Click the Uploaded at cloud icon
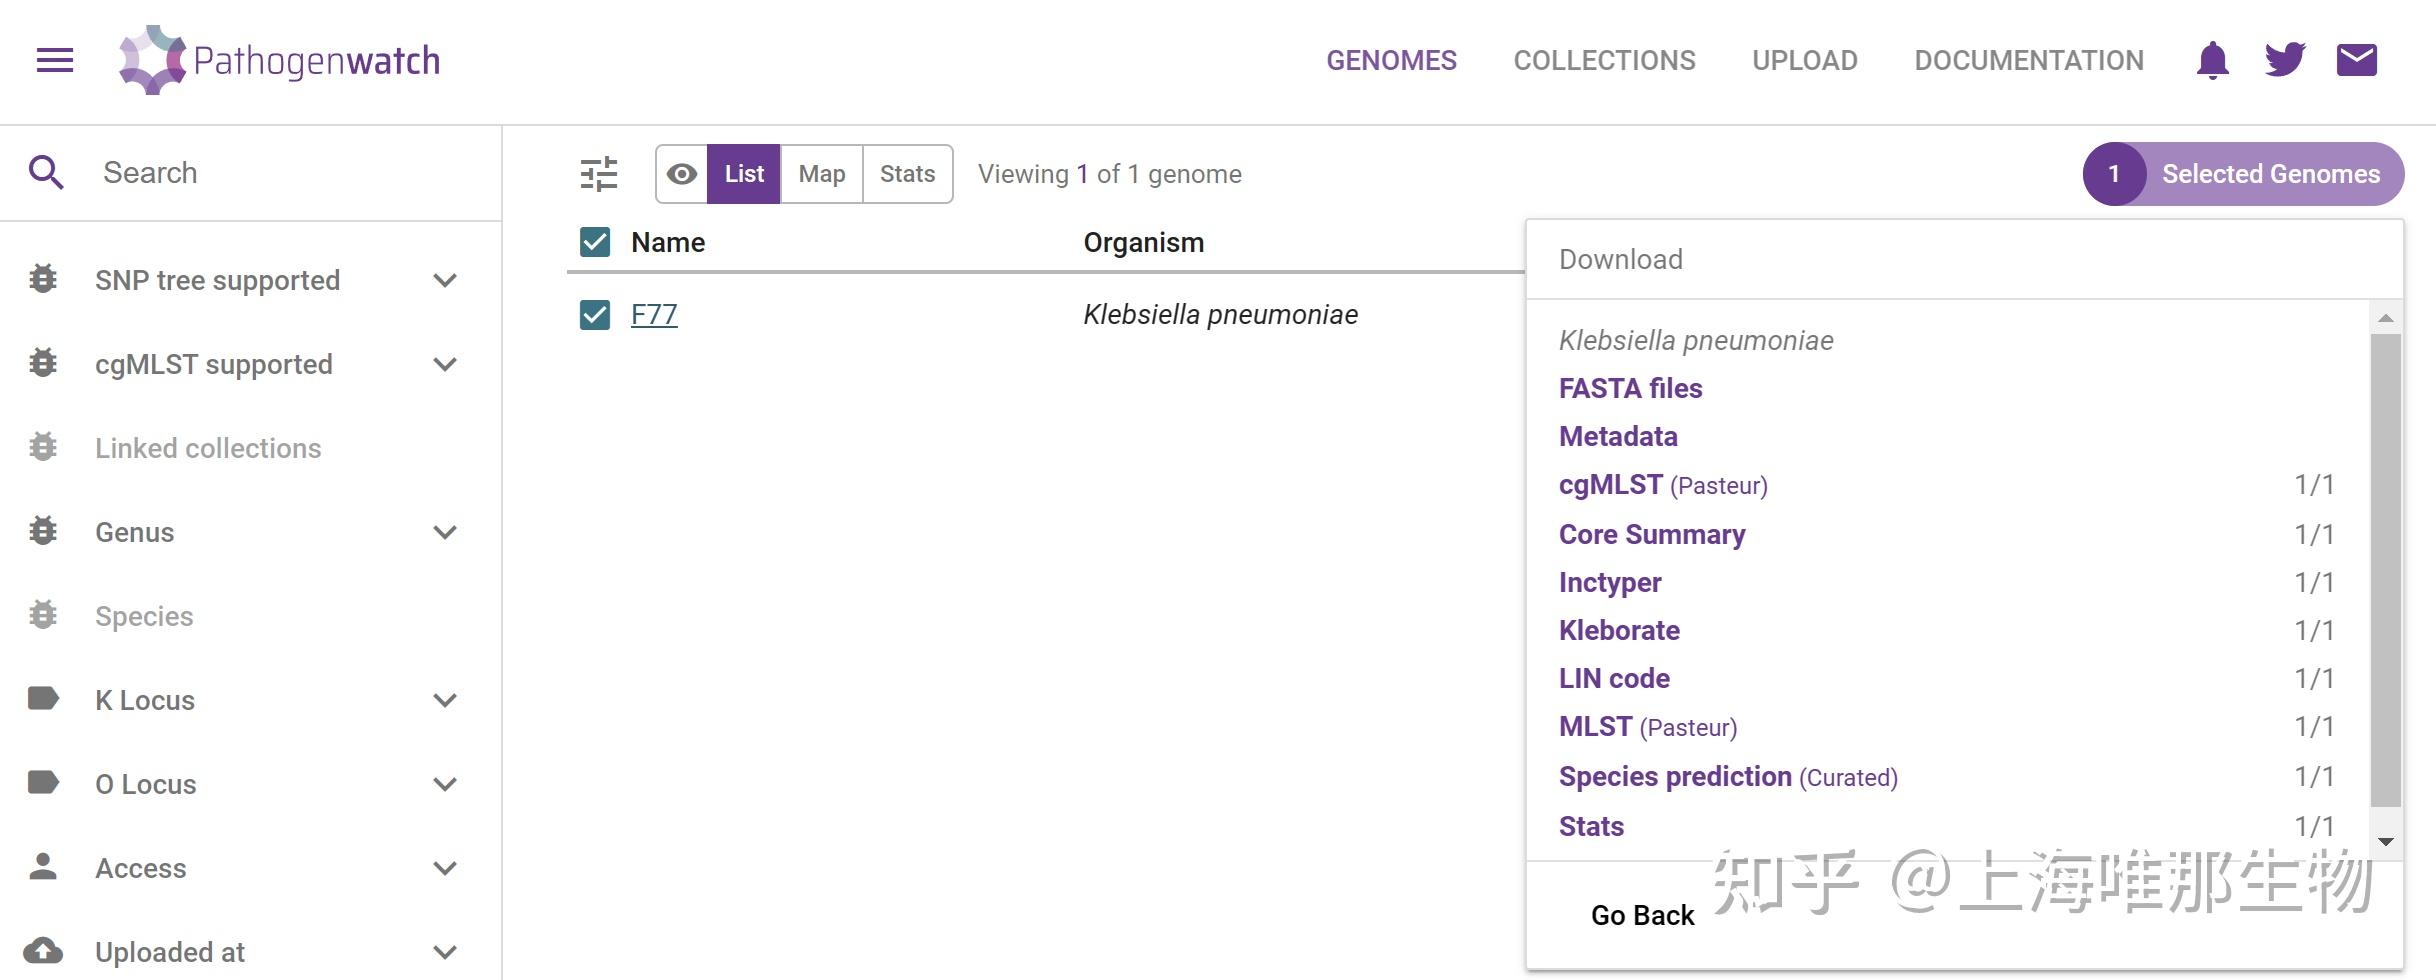This screenshot has height=980, width=2436. click(43, 951)
